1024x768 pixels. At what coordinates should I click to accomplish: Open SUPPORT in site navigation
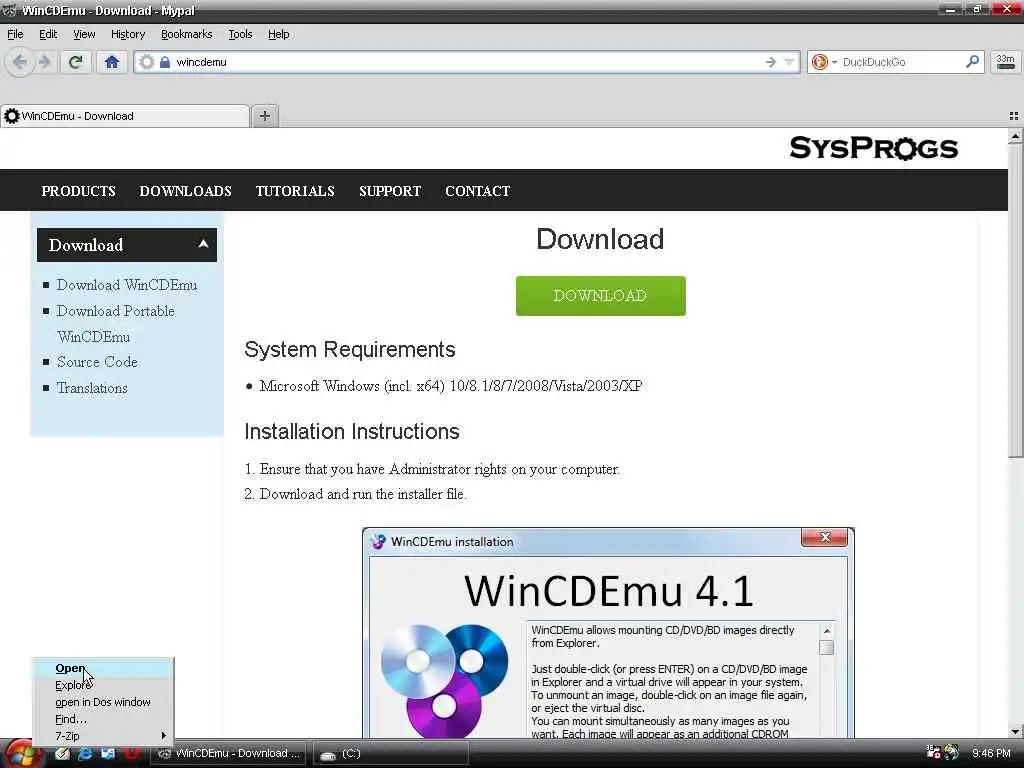(x=390, y=191)
